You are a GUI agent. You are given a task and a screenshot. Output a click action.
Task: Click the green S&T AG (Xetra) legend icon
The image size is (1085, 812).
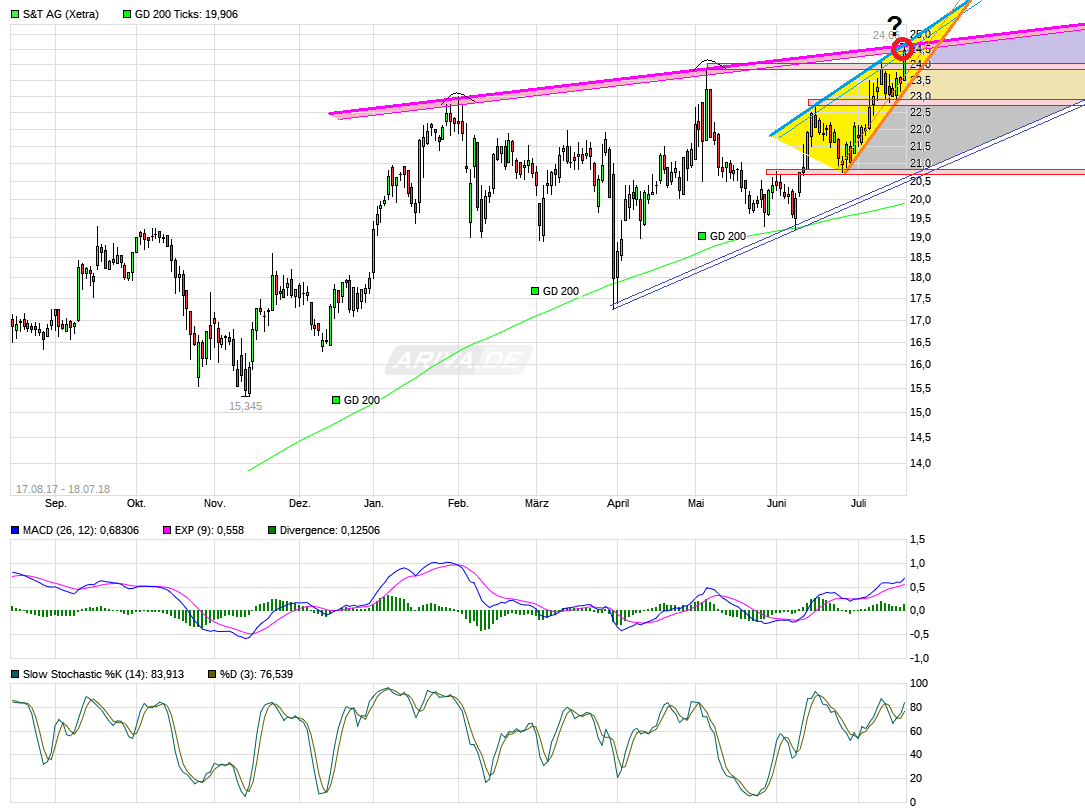[x=16, y=14]
